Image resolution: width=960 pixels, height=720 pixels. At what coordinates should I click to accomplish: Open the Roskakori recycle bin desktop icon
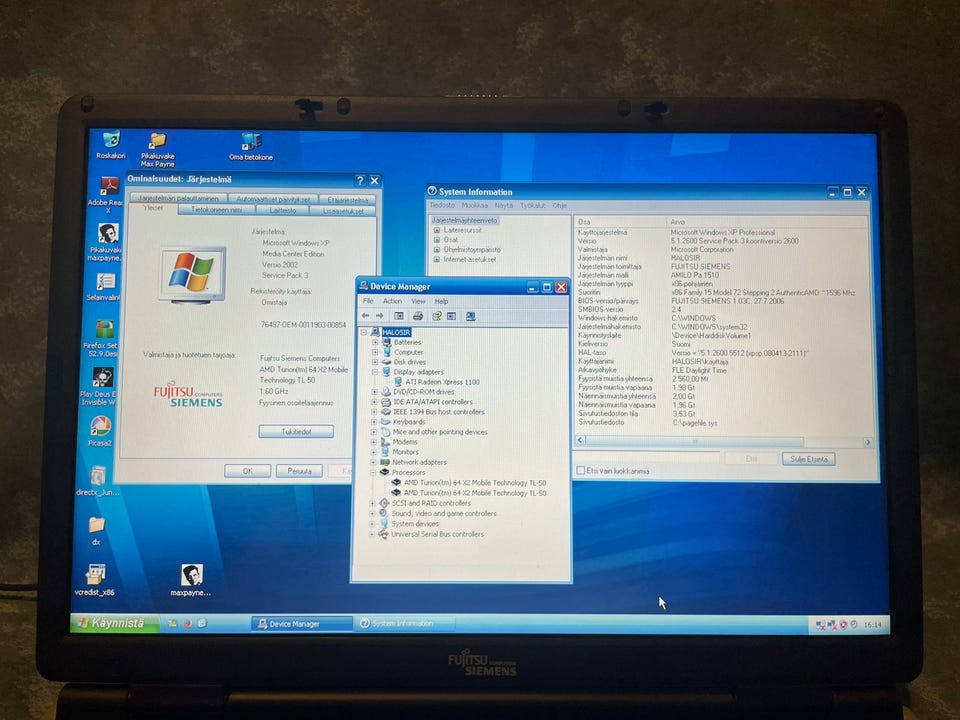pyautogui.click(x=111, y=145)
